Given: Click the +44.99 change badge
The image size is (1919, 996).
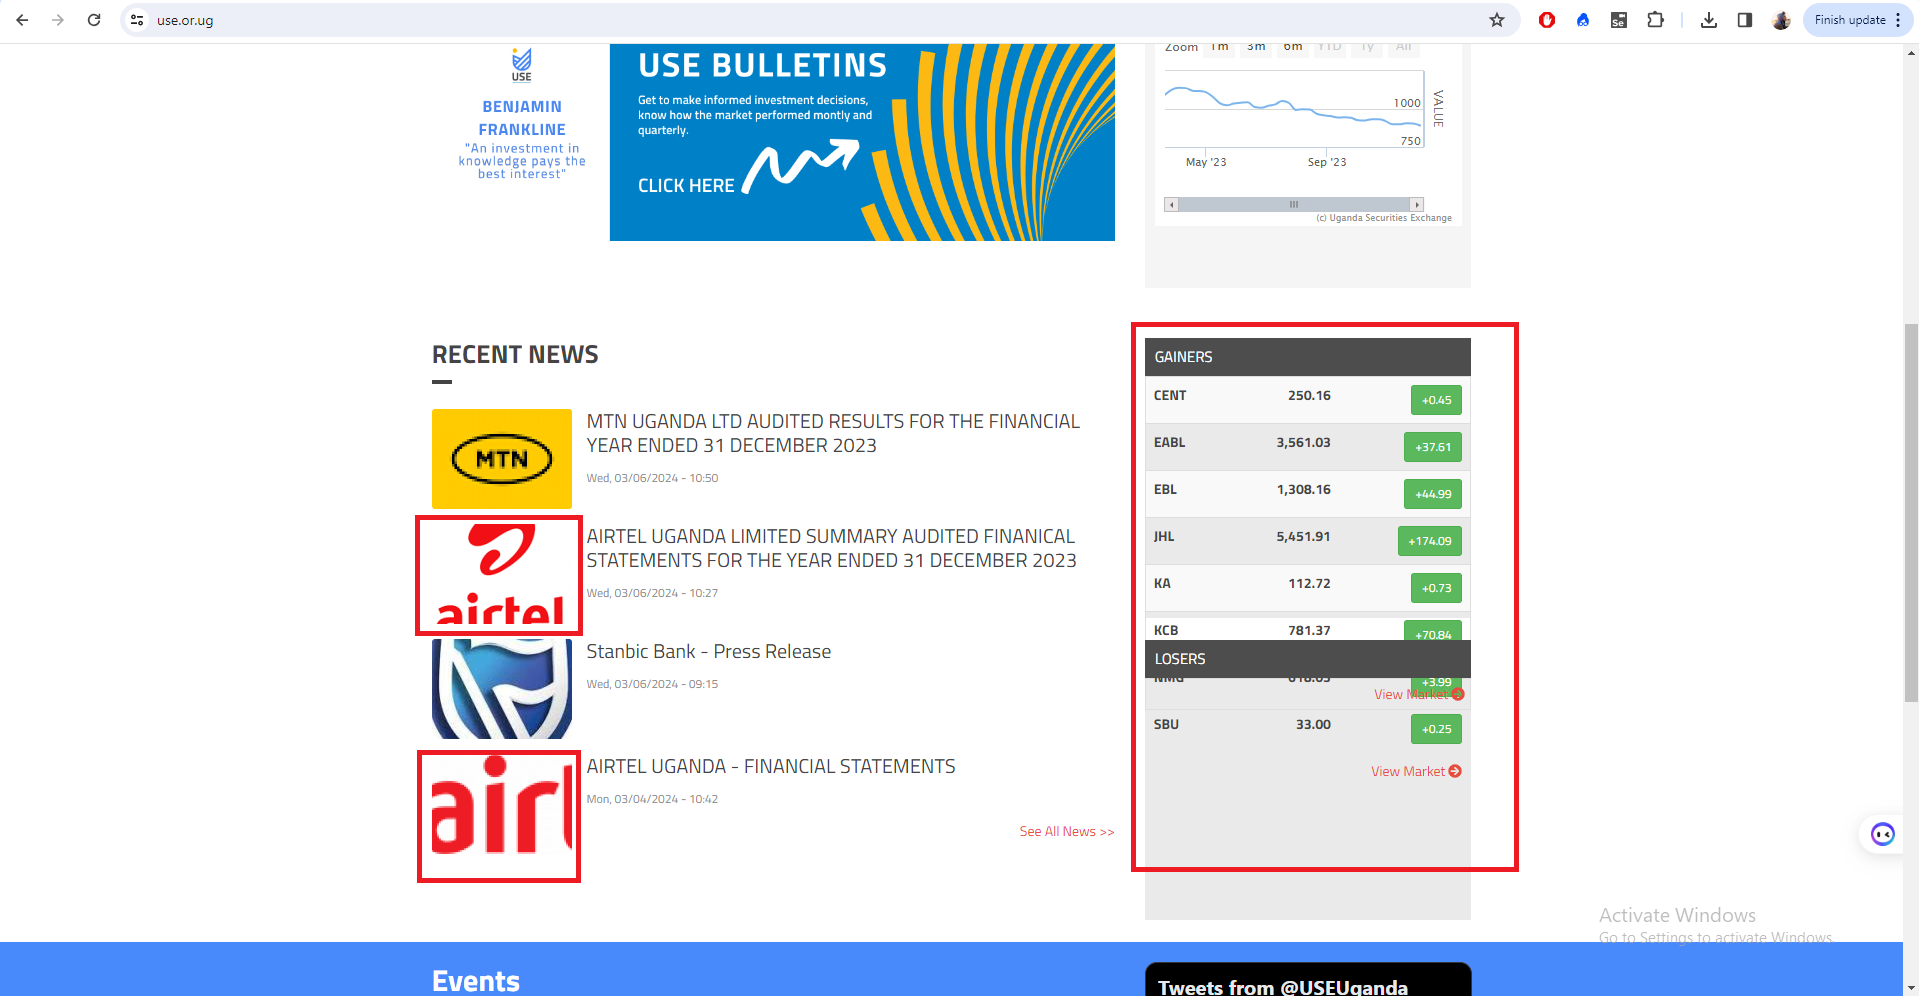Looking at the screenshot, I should pos(1433,494).
